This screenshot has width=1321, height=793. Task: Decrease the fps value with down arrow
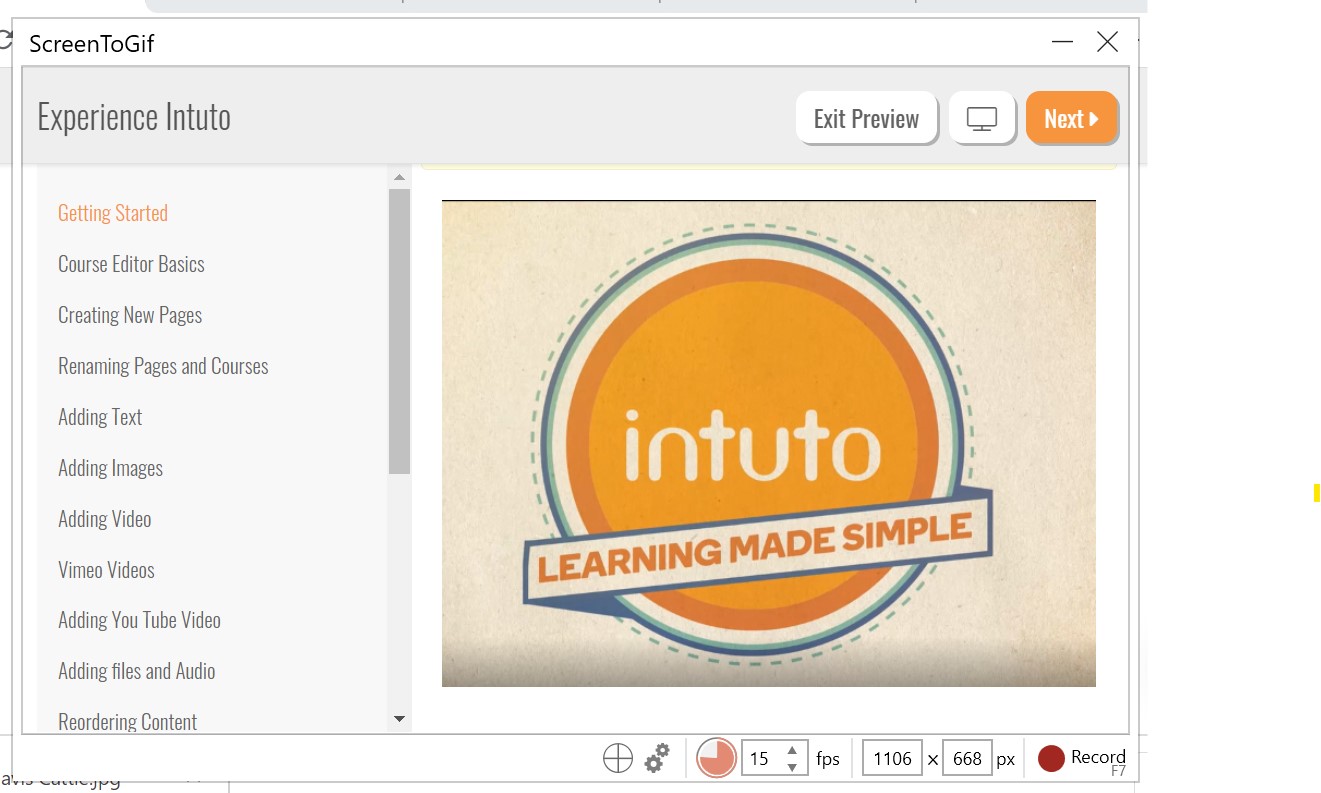792,767
